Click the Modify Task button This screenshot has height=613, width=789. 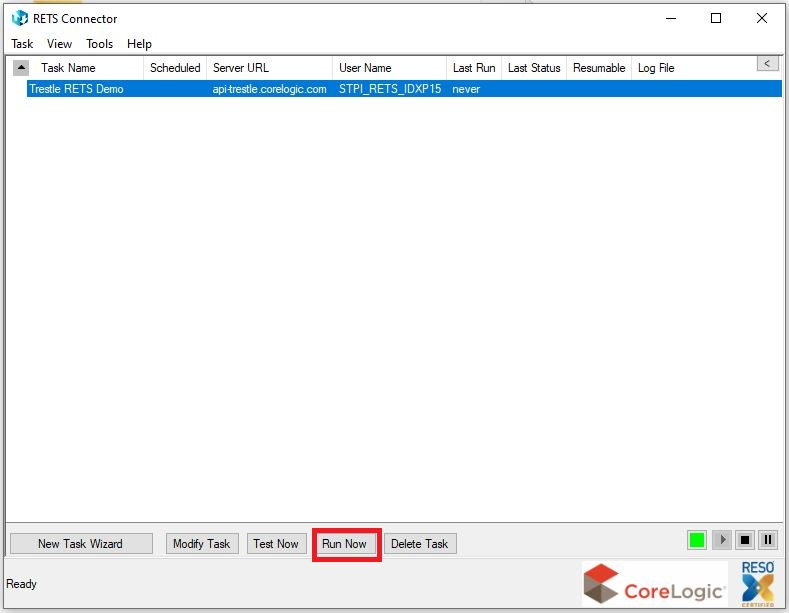tap(202, 544)
